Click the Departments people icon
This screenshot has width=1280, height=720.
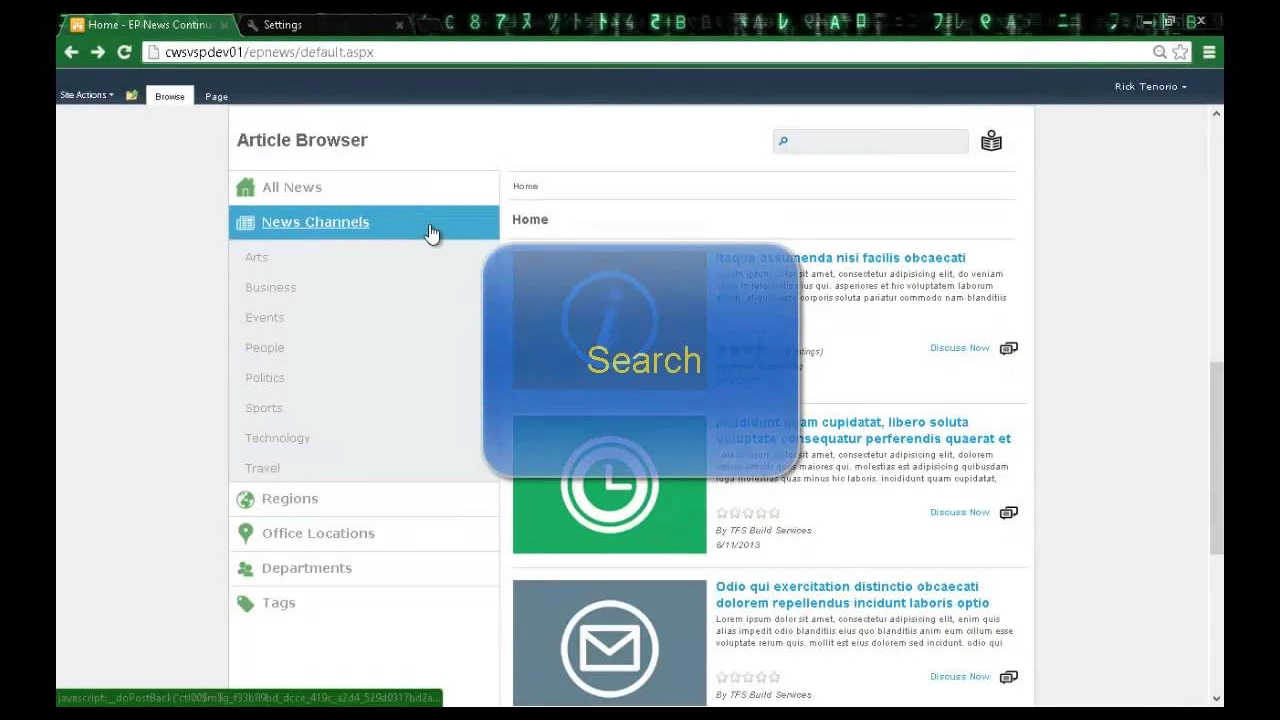[x=245, y=569]
